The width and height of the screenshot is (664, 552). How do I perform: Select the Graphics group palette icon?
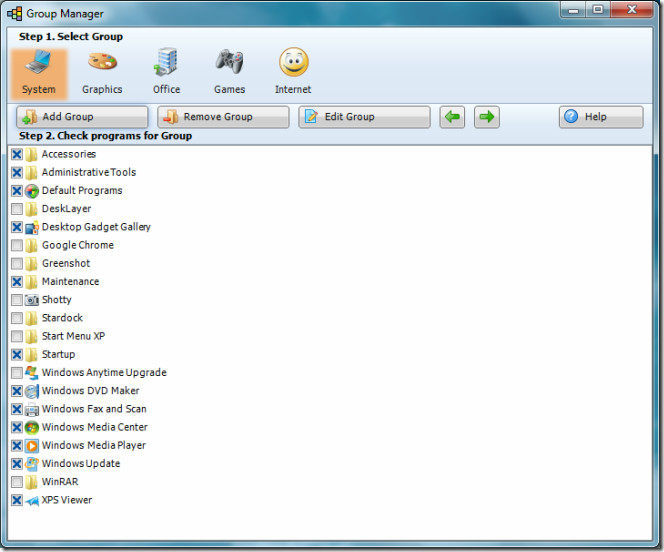coord(102,62)
